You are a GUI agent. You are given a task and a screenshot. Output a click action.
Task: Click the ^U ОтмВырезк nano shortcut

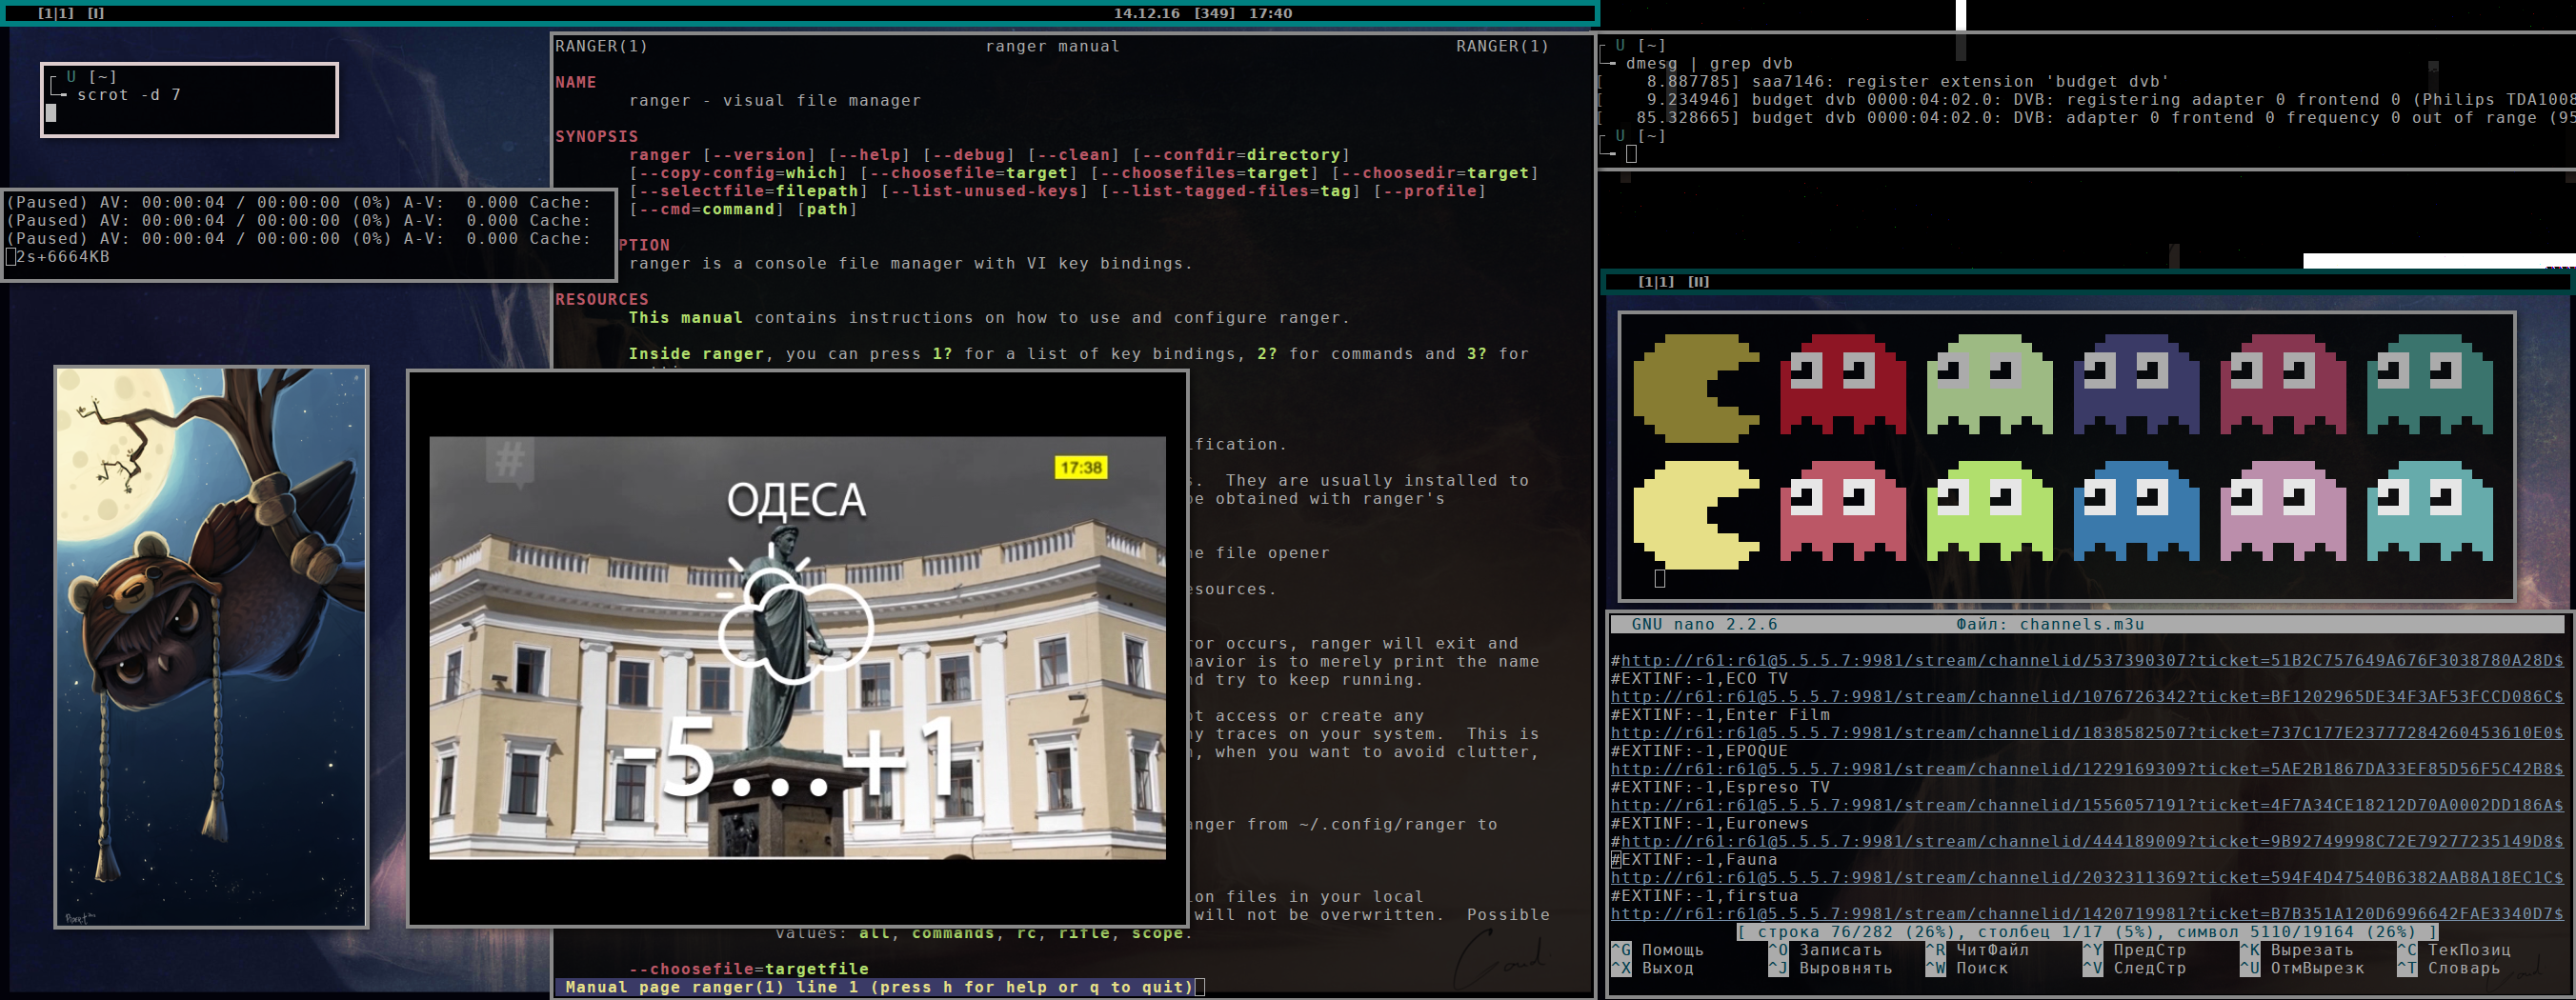tap(2302, 968)
